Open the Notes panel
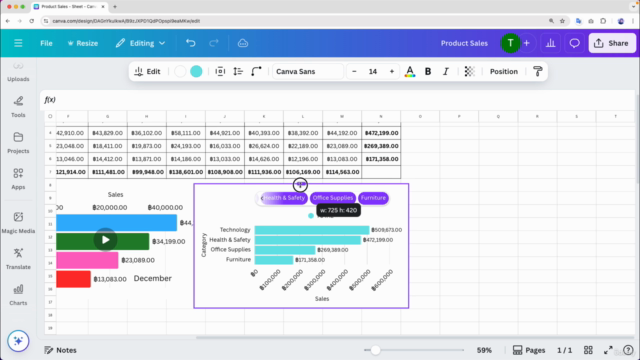This screenshot has width=640, height=360. pyautogui.click(x=60, y=350)
